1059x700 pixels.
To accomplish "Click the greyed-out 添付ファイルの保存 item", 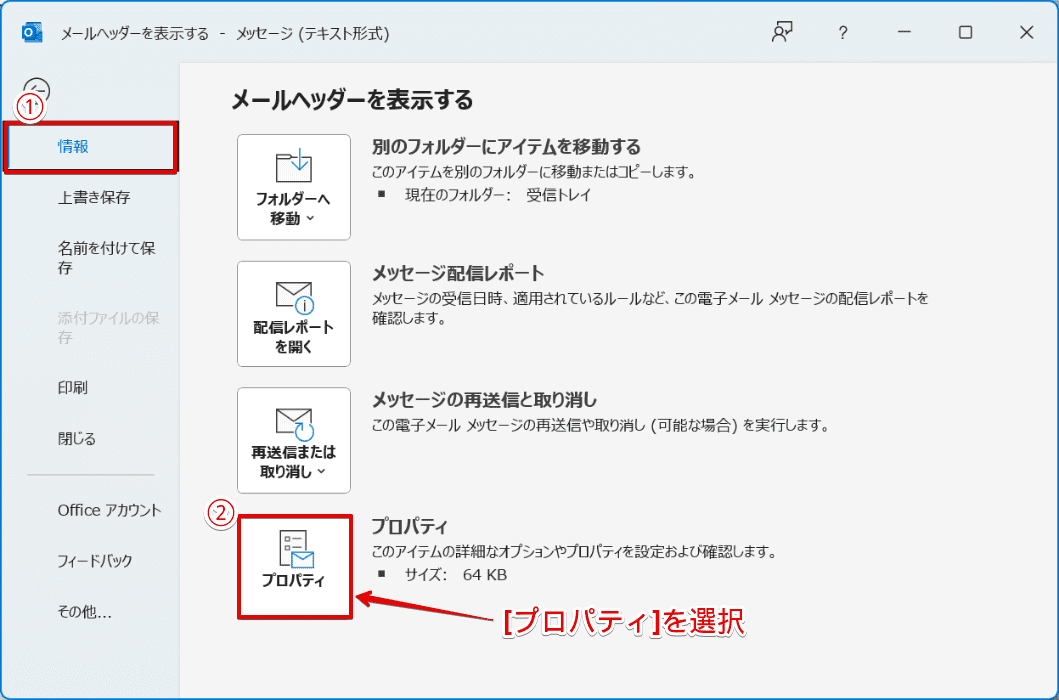I will pos(108,327).
